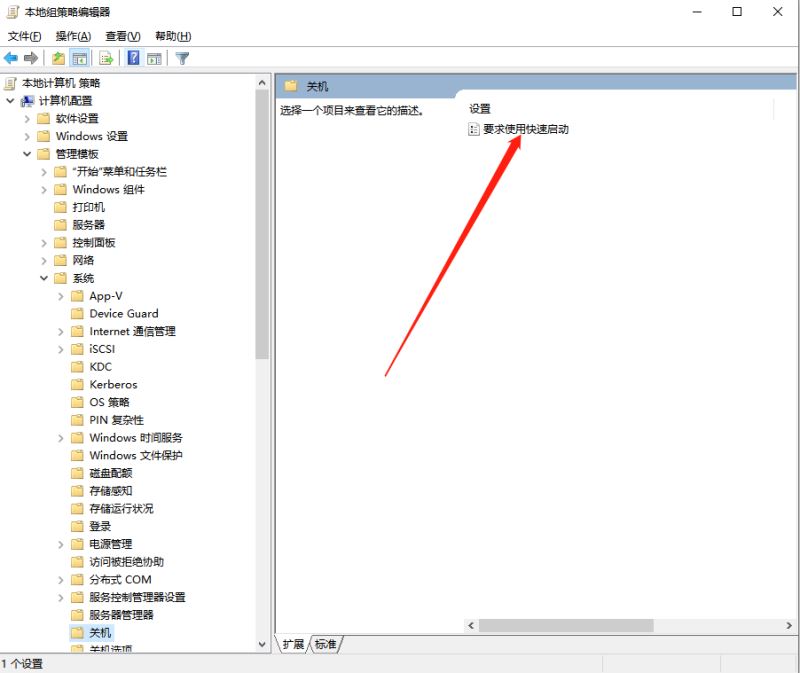The height and width of the screenshot is (673, 800).
Task: Expand the Windows 时间服务 node
Action: [x=61, y=438]
